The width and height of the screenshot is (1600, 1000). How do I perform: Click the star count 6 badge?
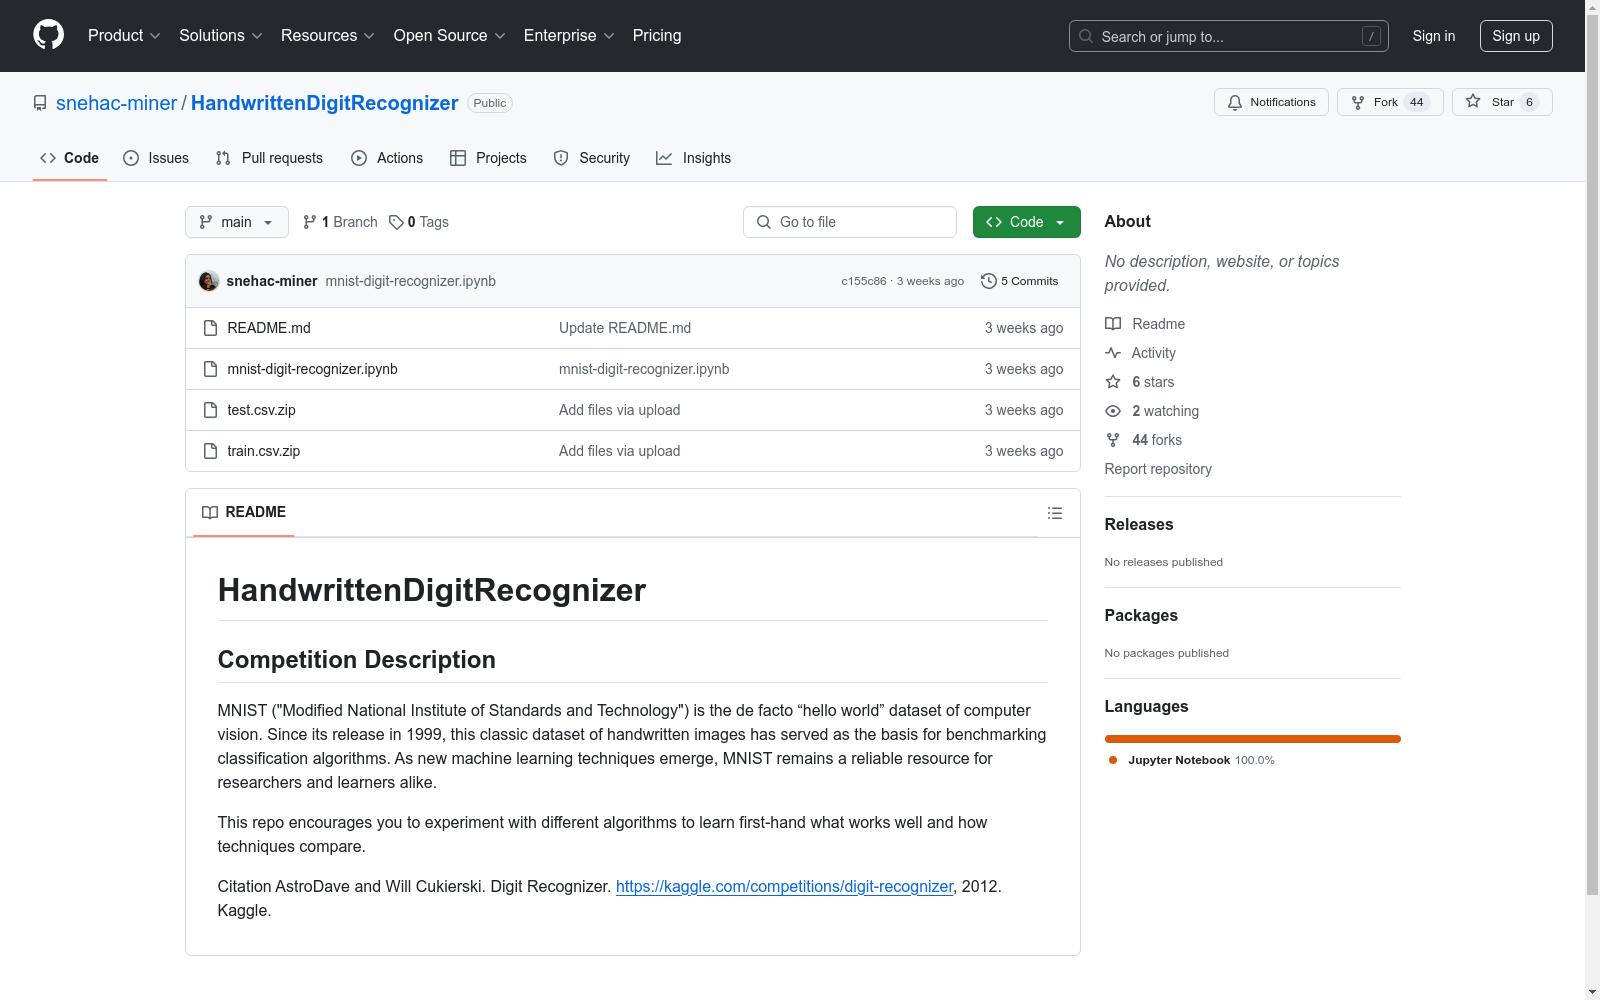pos(1529,102)
